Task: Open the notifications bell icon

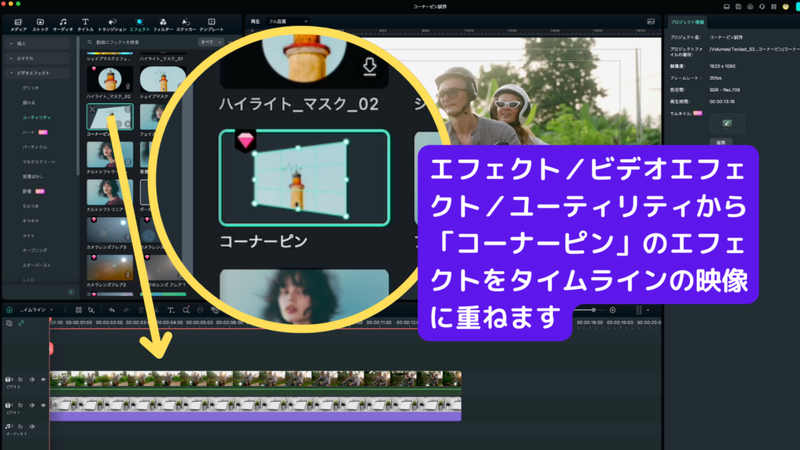Action: 762,7
